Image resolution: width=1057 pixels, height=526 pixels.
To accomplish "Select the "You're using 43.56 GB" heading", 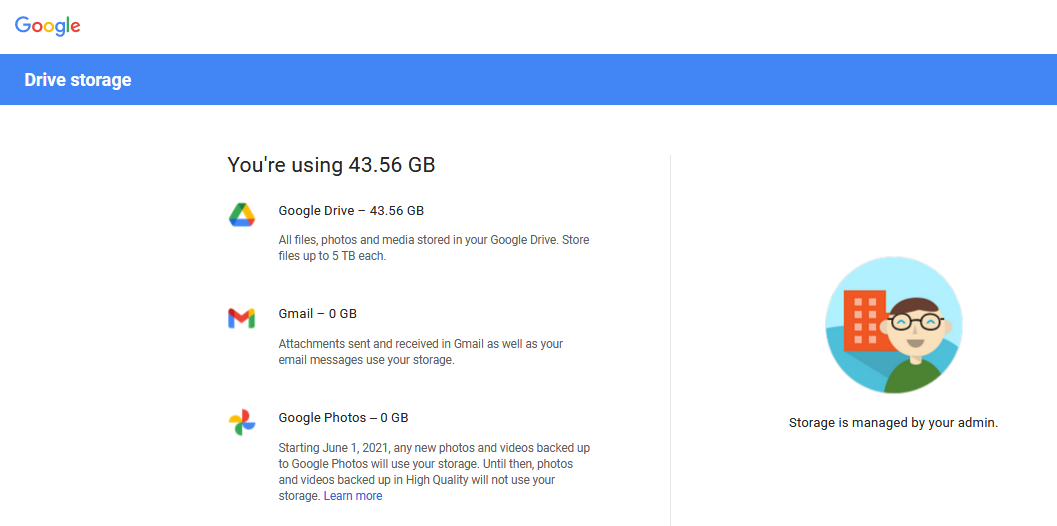I will click(x=331, y=165).
